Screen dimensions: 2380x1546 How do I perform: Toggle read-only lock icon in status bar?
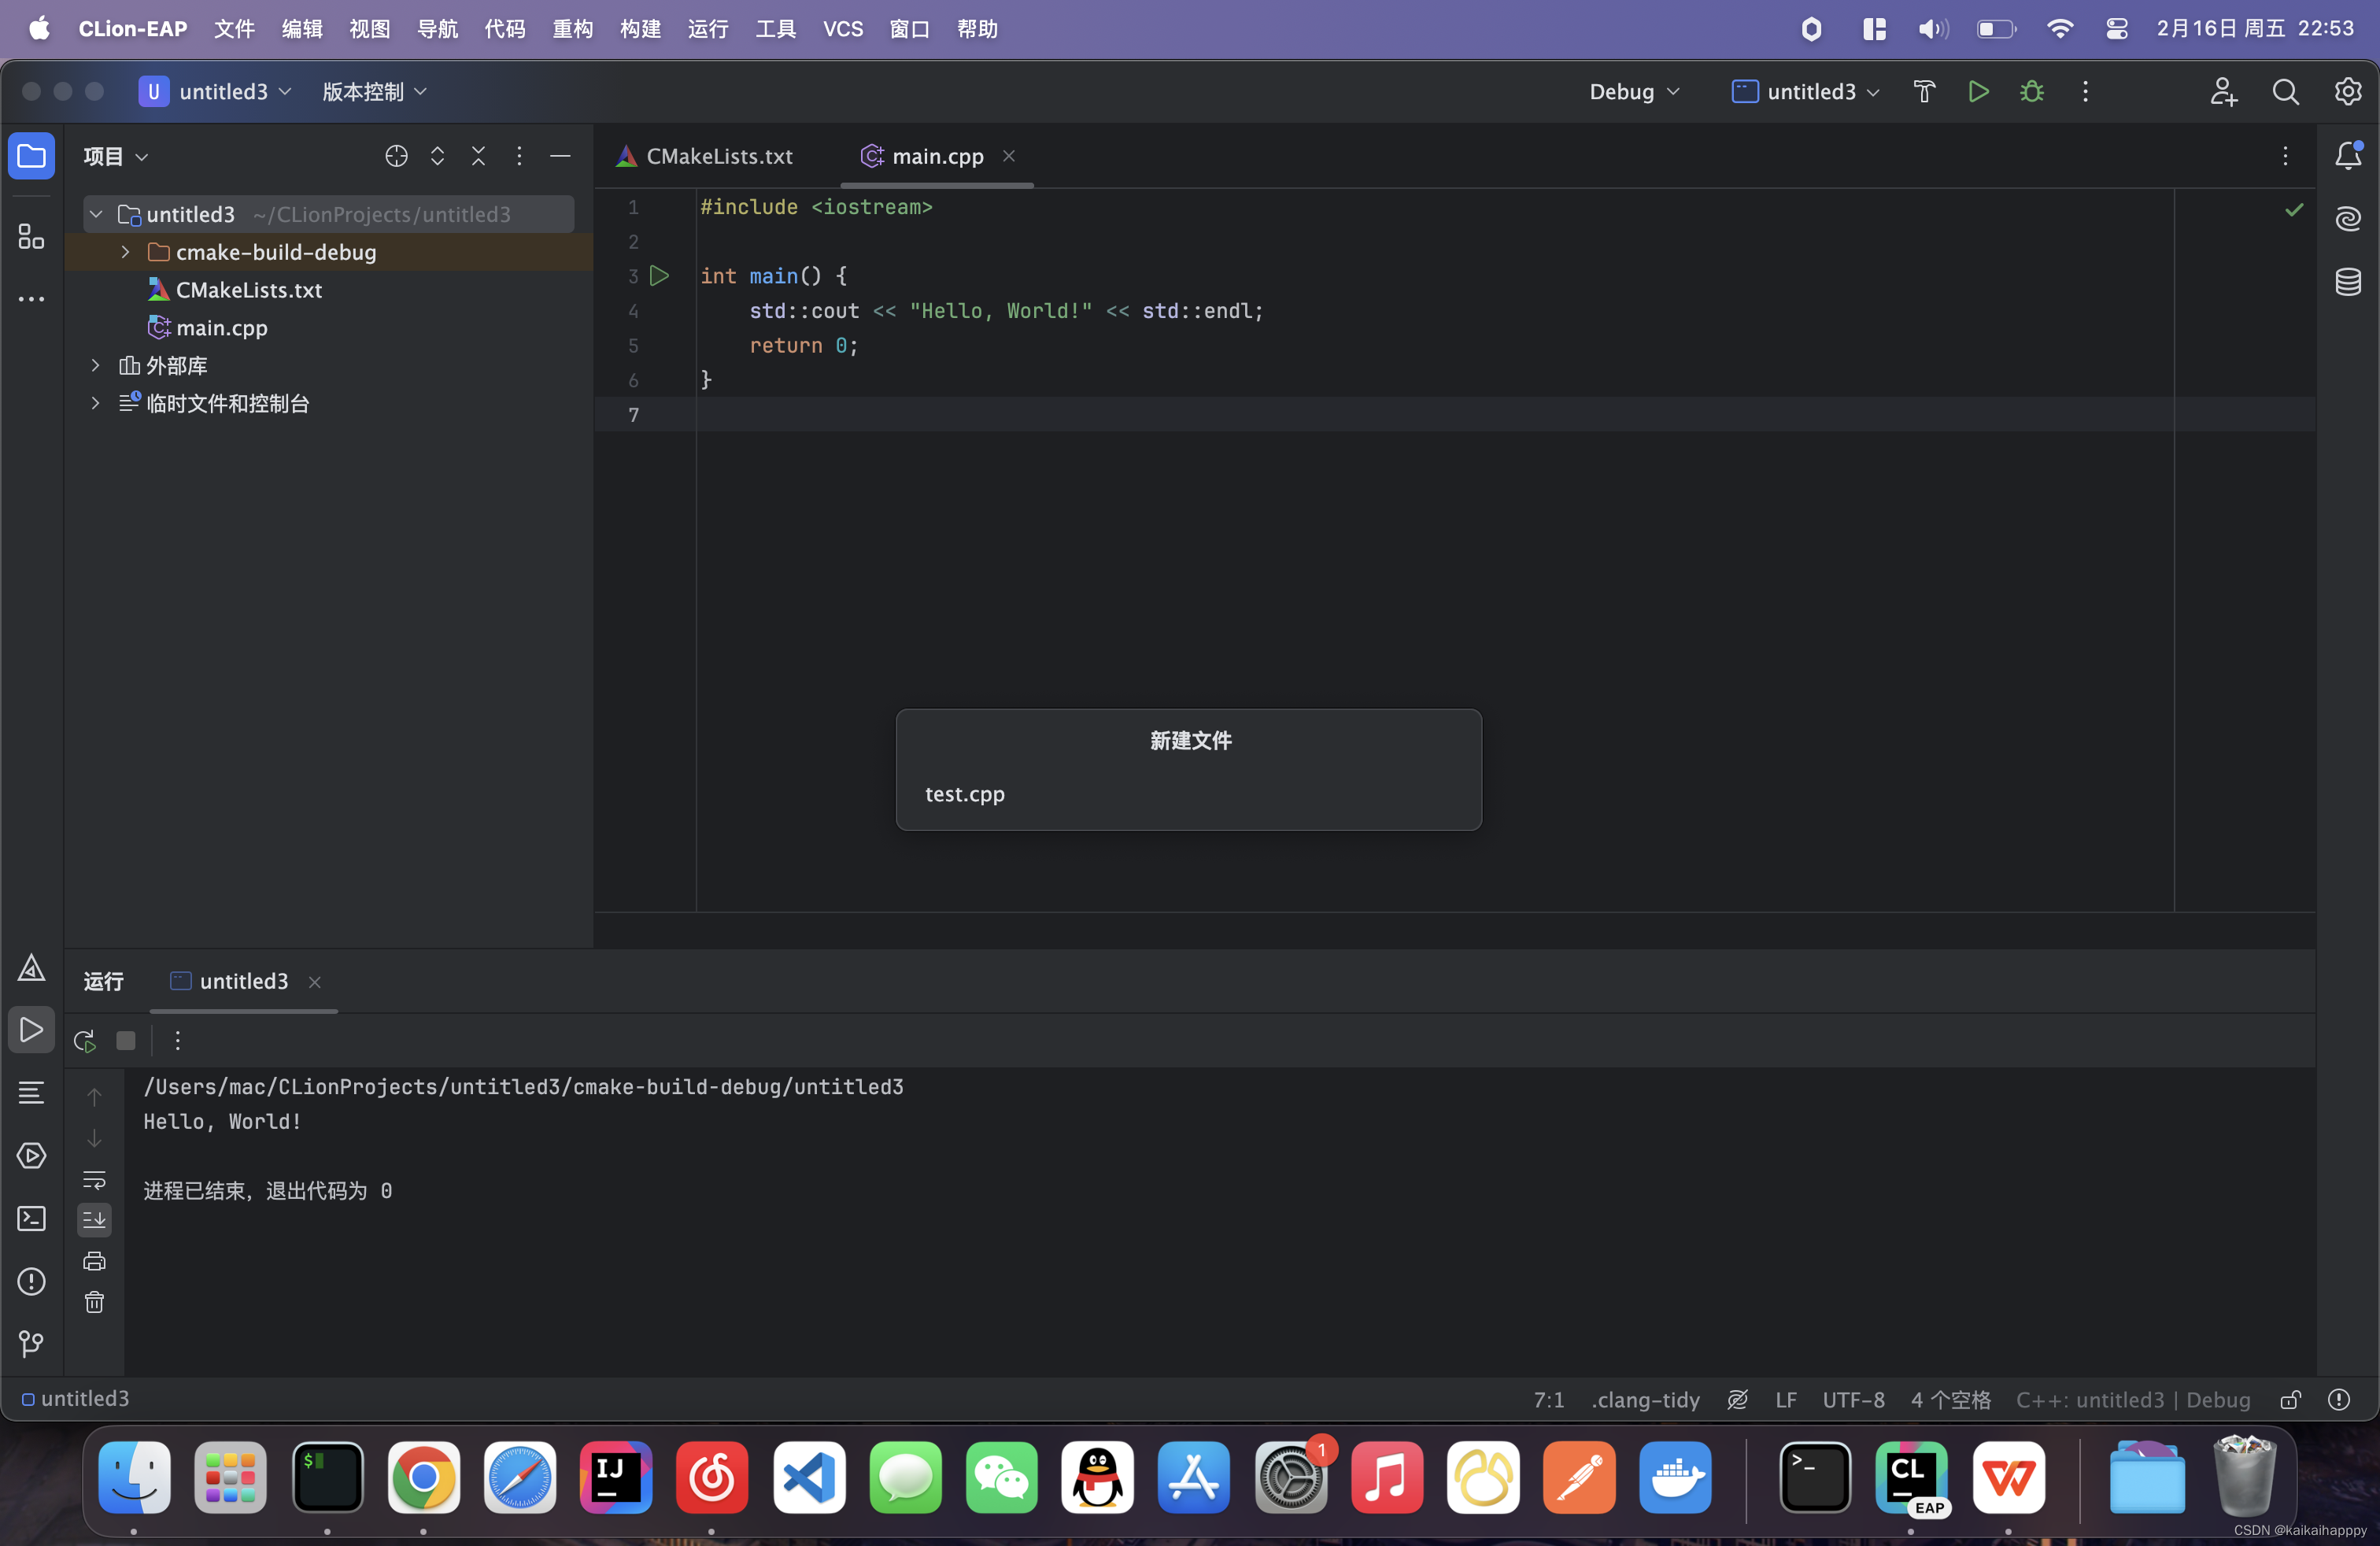tap(2291, 1399)
